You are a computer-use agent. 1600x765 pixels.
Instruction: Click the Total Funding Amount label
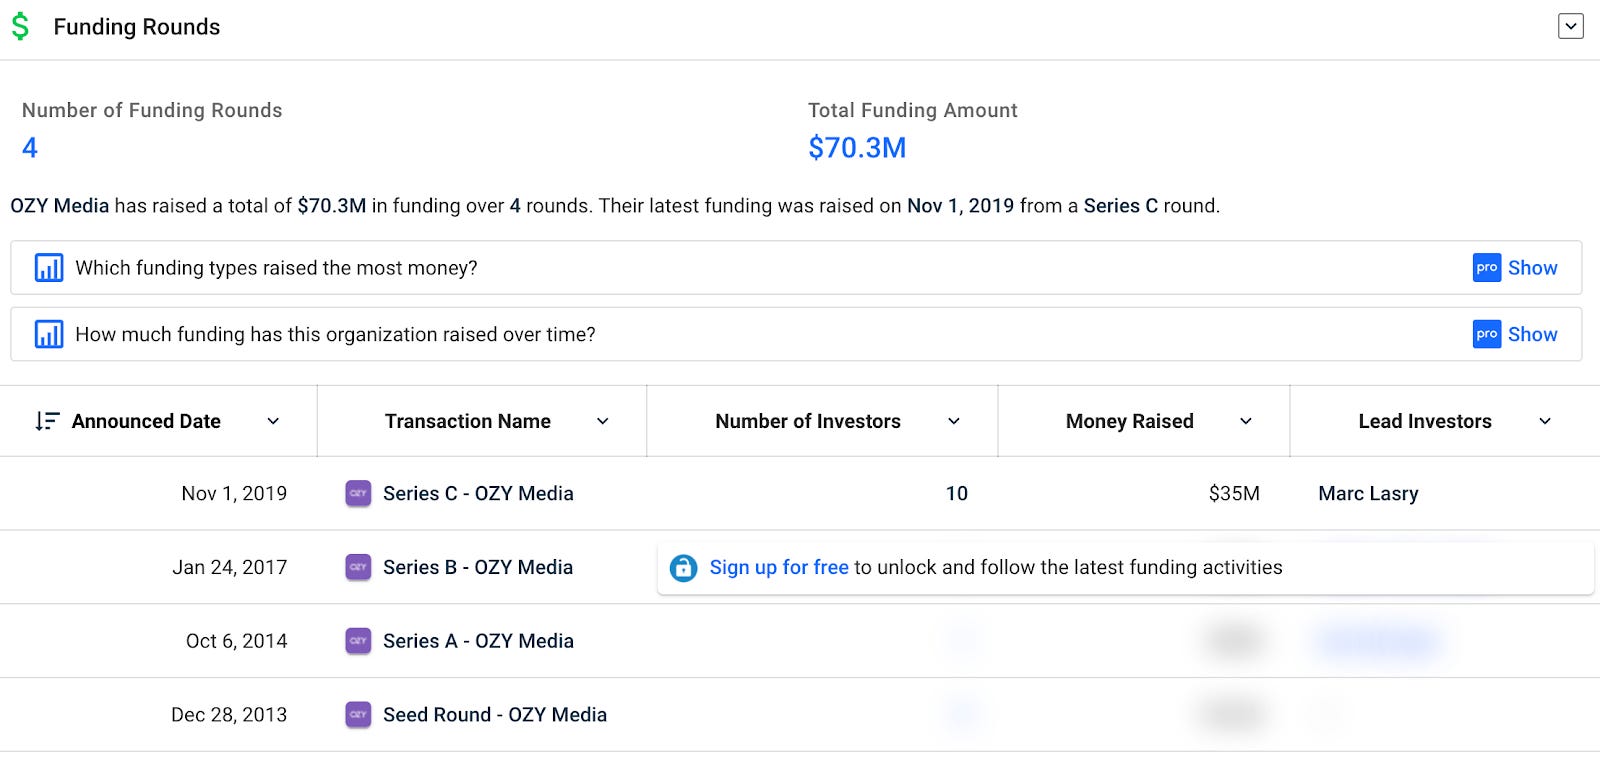[x=913, y=110]
